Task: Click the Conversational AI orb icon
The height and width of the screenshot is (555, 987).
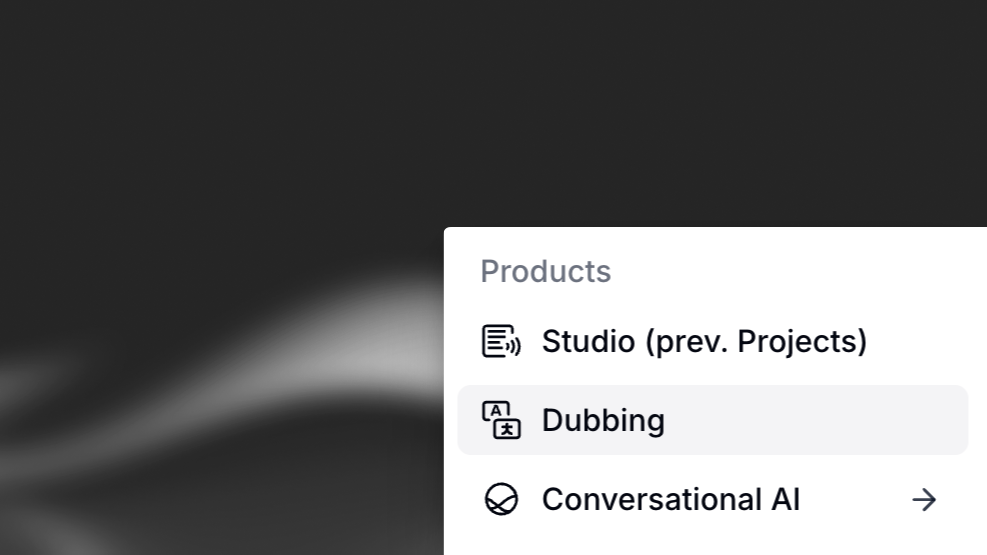Action: [501, 499]
